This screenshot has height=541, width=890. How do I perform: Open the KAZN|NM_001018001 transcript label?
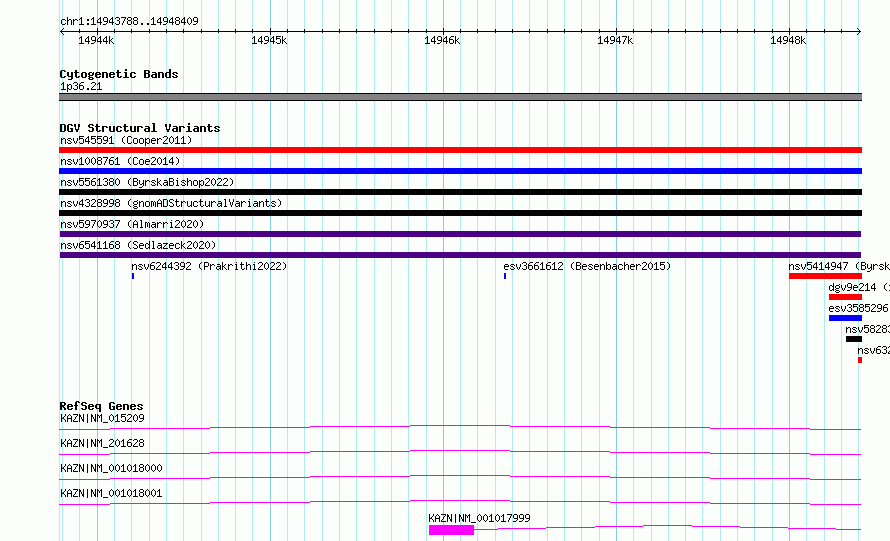(111, 493)
